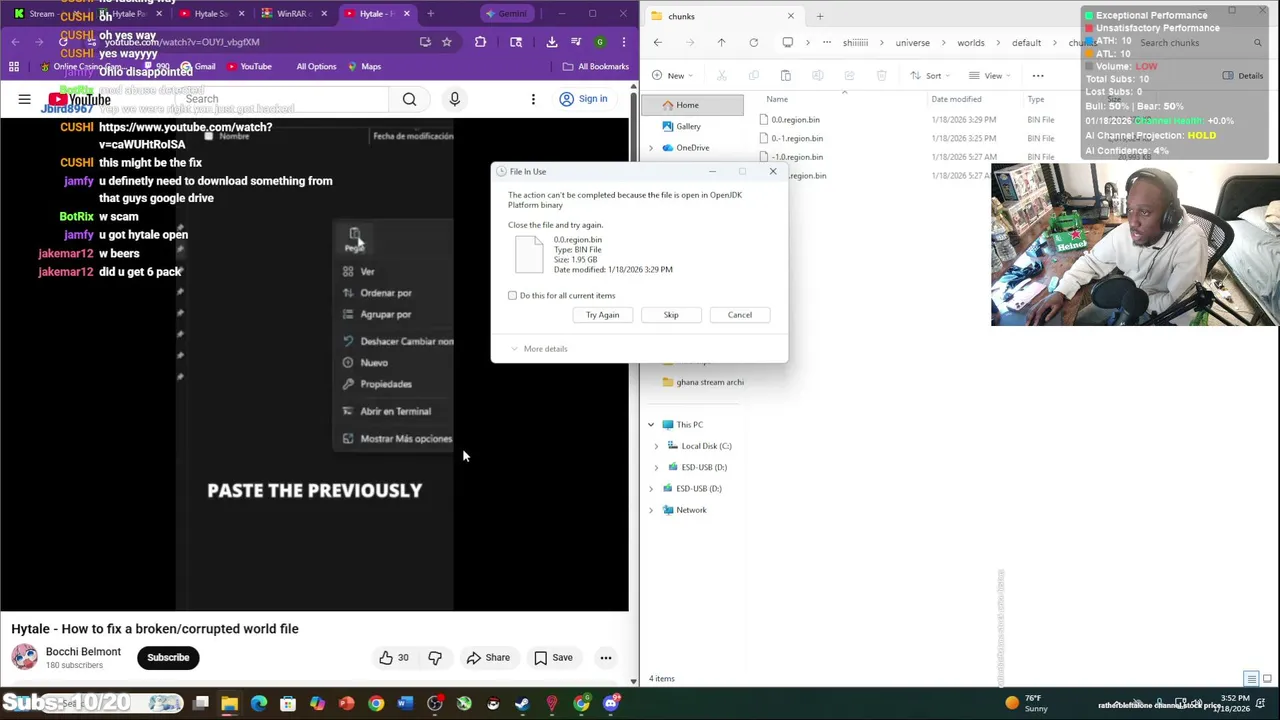Bookmark this page with the star icon
The height and width of the screenshot is (720, 1280).
(447, 42)
